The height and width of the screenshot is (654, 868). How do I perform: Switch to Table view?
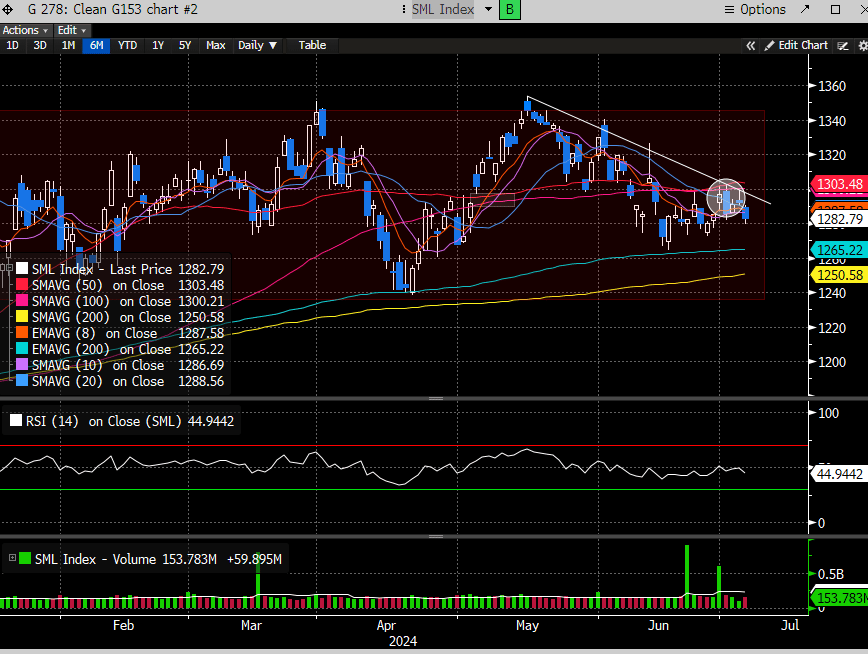point(312,45)
